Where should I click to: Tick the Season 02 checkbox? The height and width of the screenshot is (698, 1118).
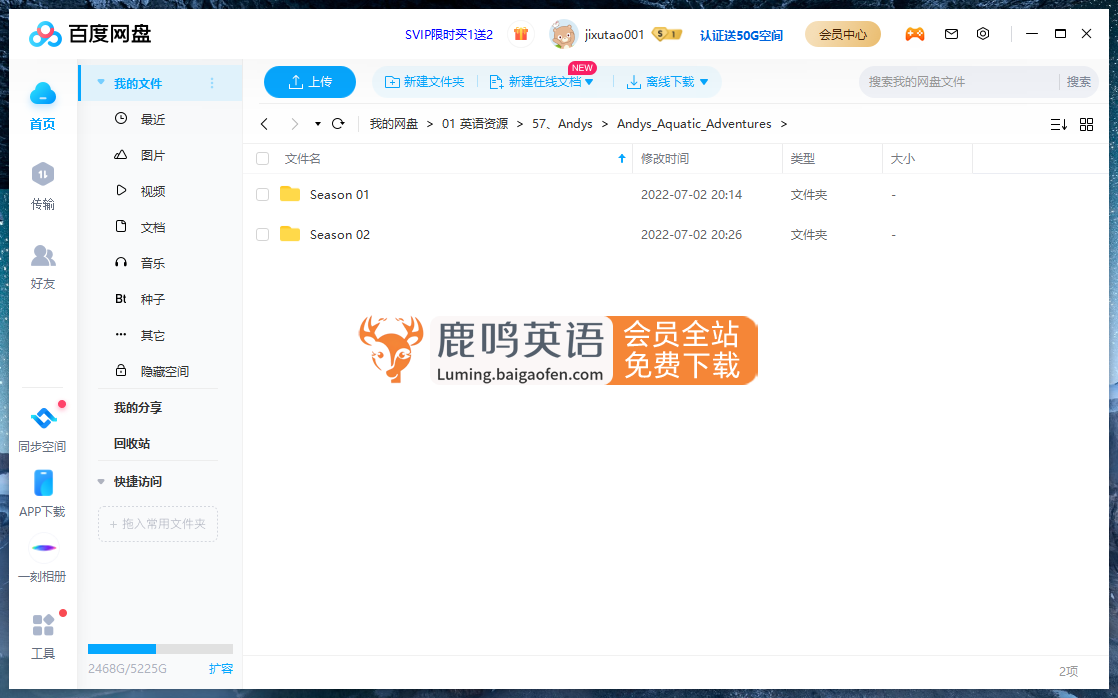(262, 234)
